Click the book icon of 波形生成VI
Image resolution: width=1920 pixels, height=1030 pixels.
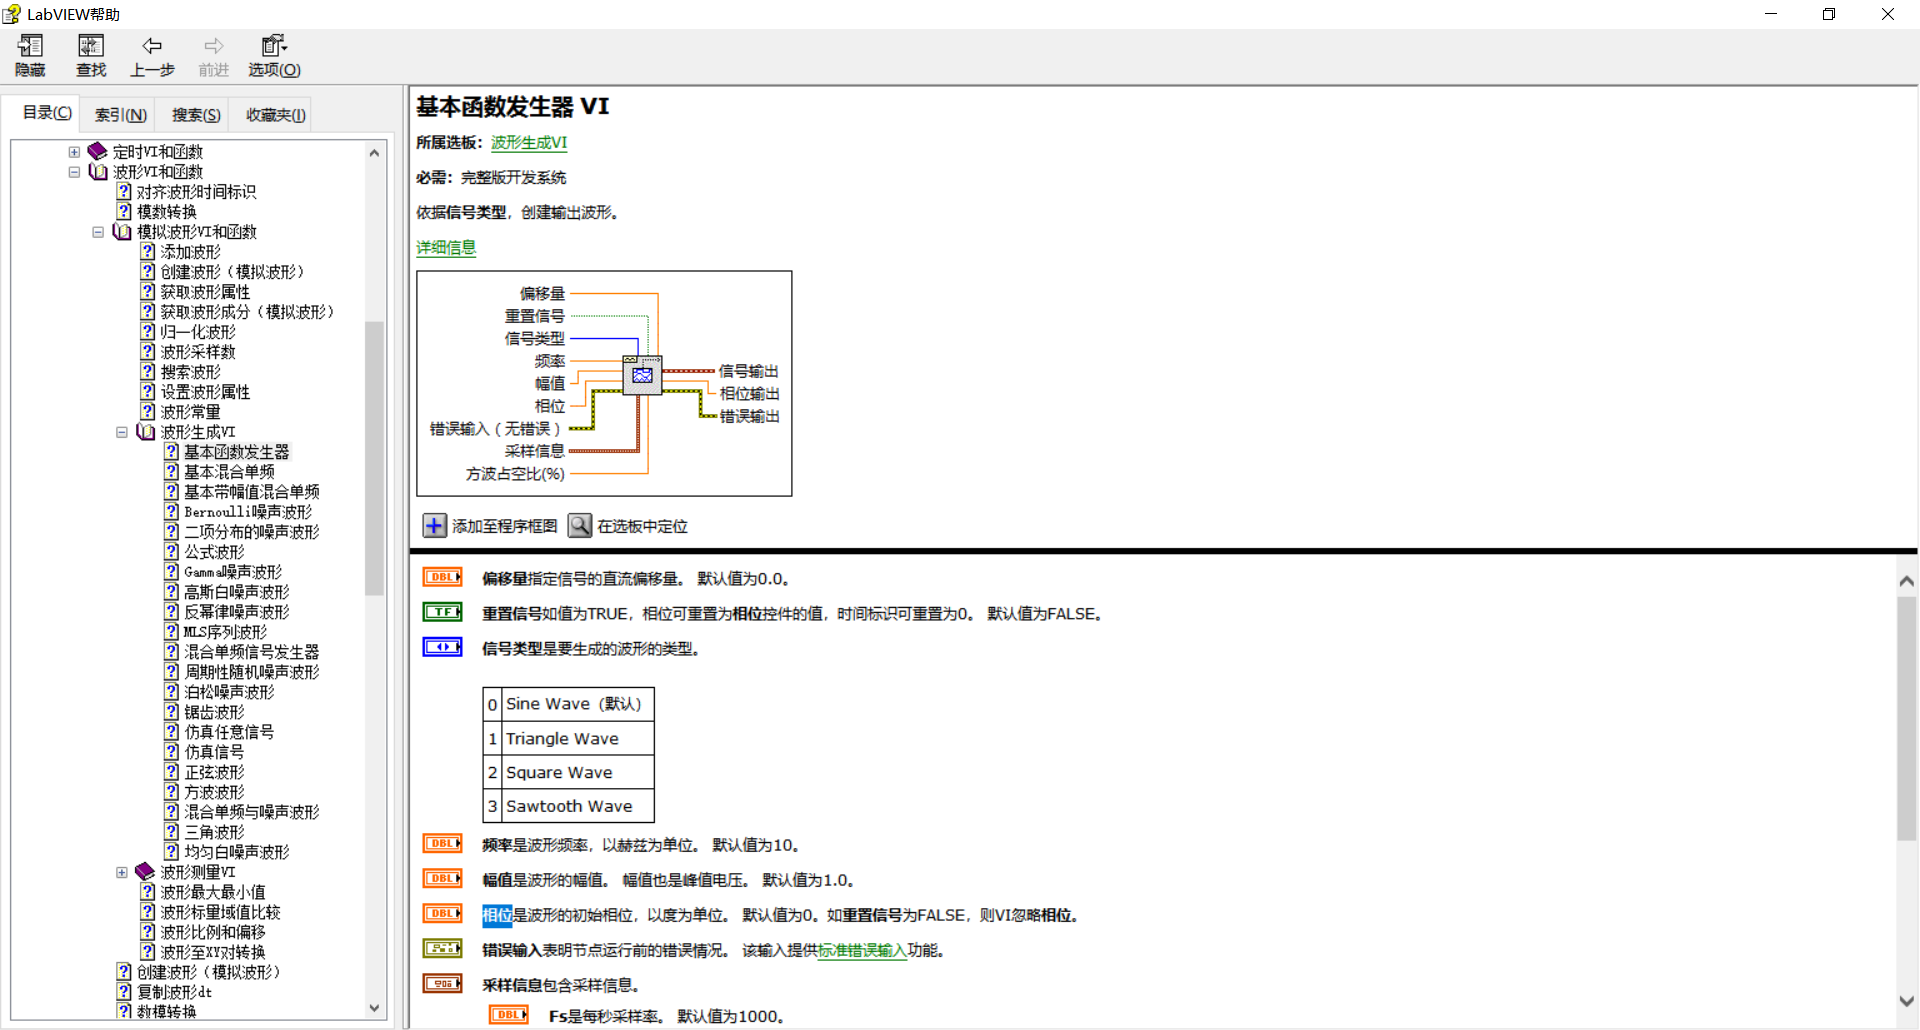[146, 432]
